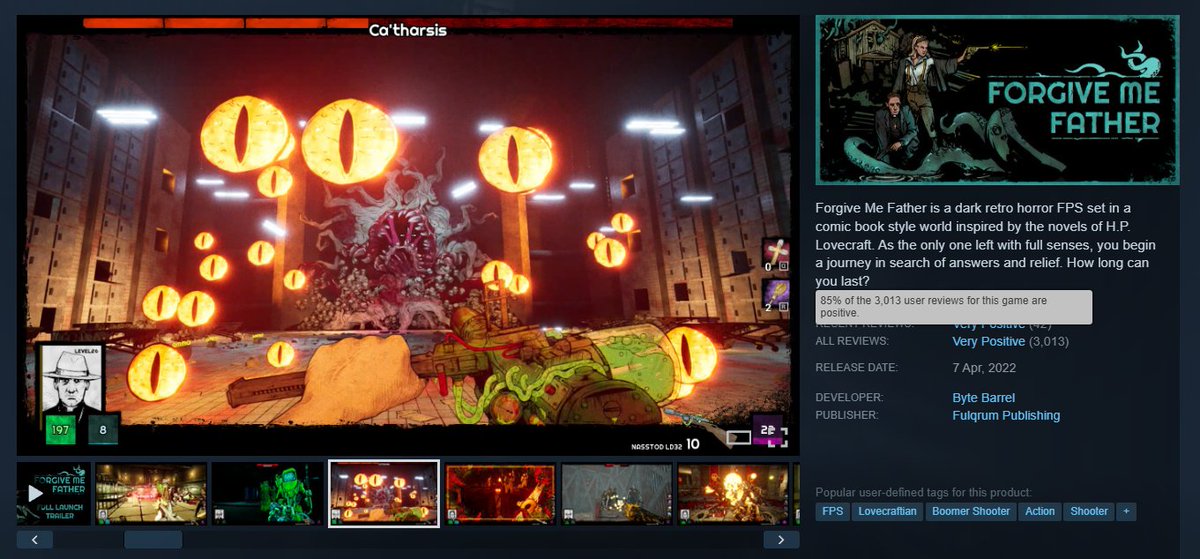Open the Boomer Shooter tag
1200x559 pixels.
point(970,511)
